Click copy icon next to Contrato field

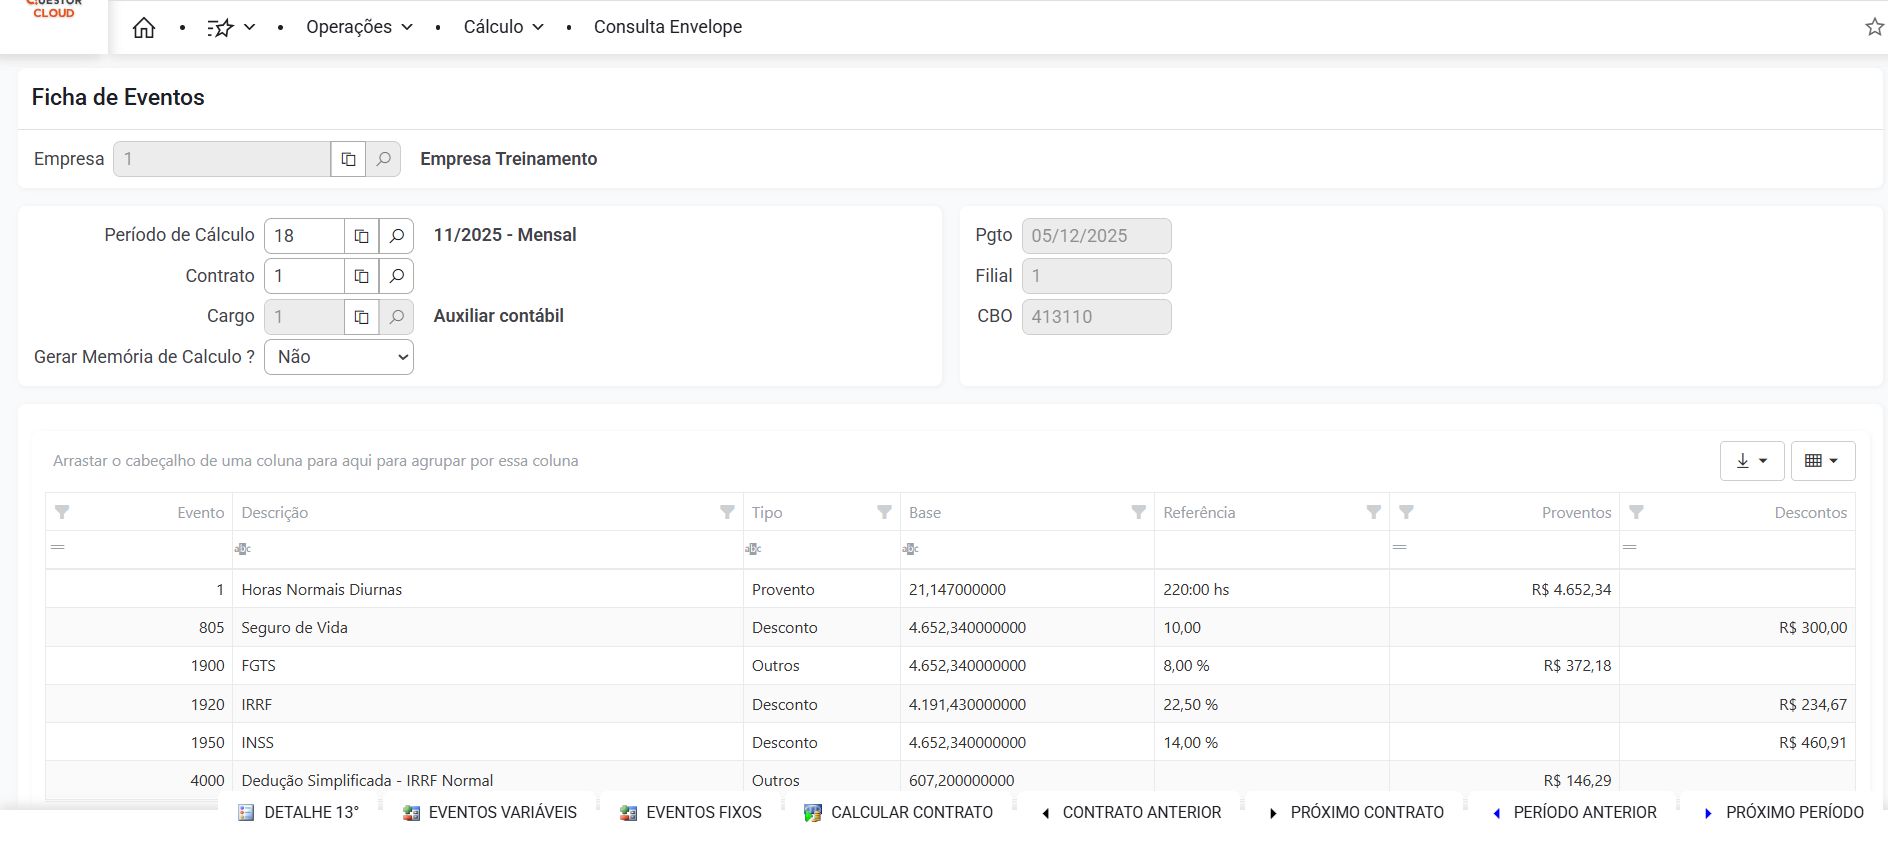(x=362, y=276)
